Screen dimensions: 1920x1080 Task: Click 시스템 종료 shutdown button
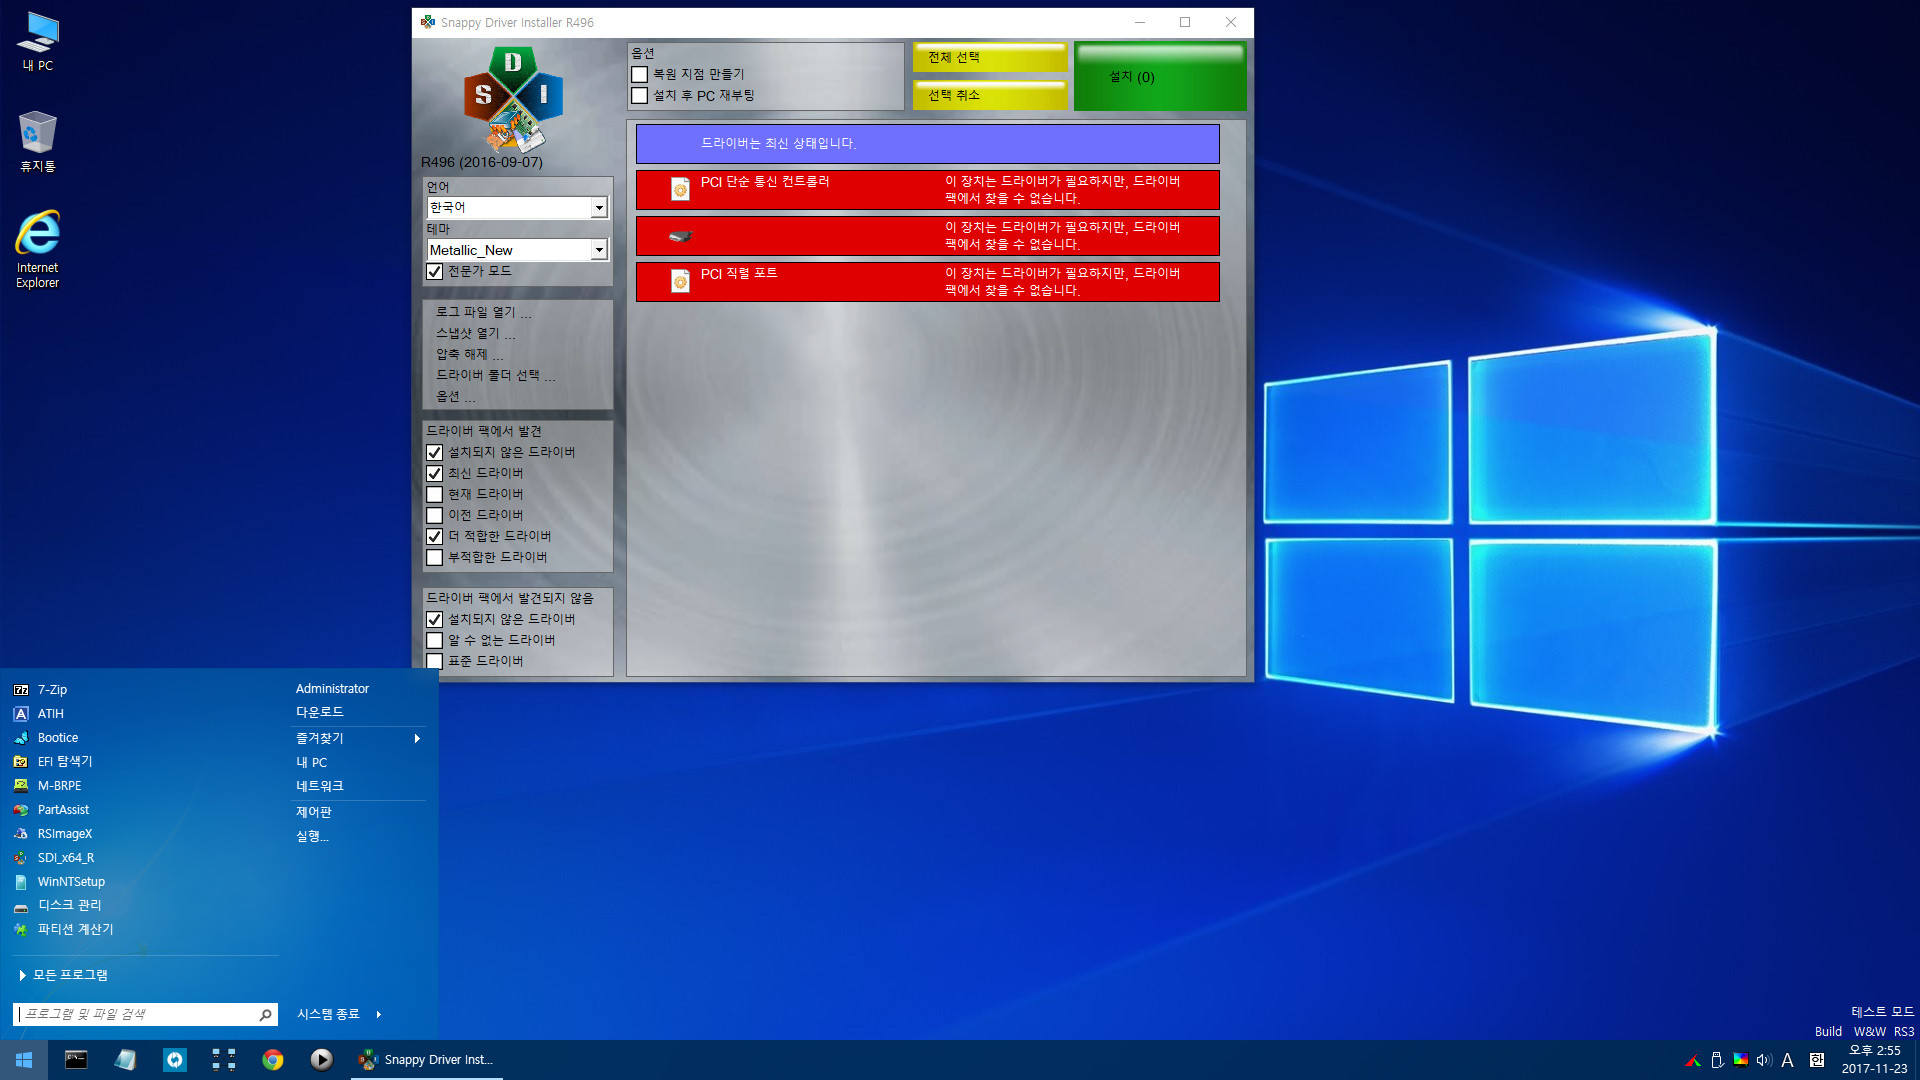click(x=328, y=1015)
